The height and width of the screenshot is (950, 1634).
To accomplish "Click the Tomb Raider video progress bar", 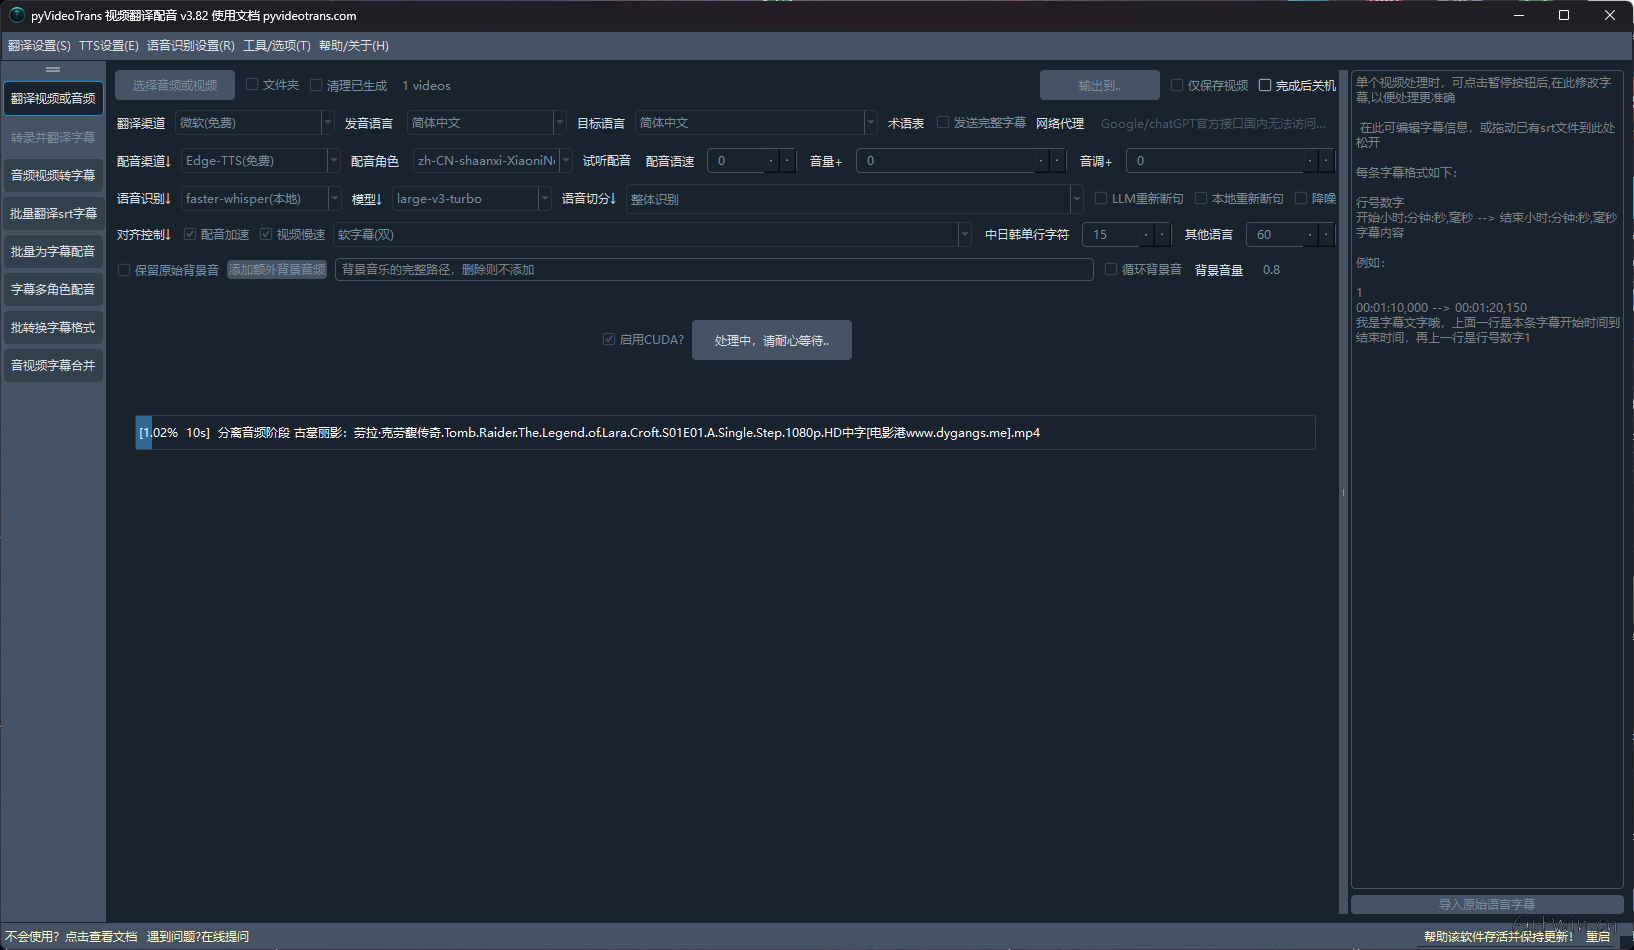I will click(x=725, y=432).
